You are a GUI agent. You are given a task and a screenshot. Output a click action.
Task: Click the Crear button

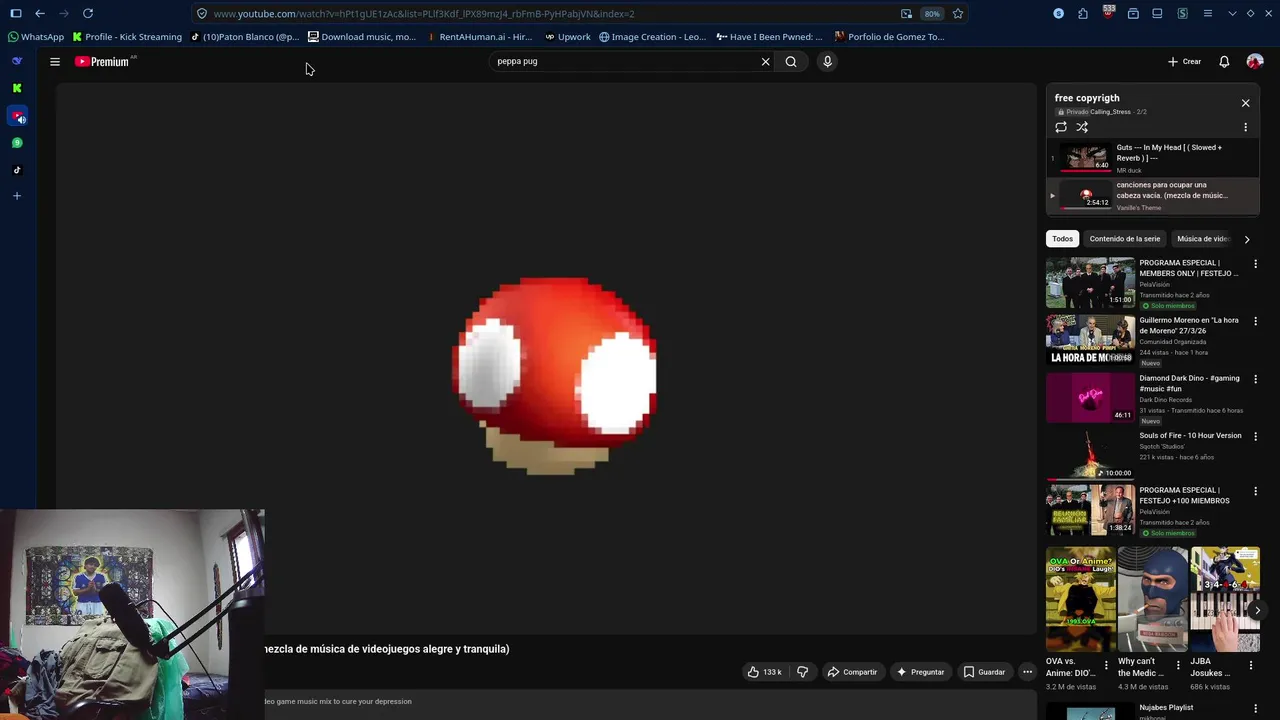tap(1184, 62)
